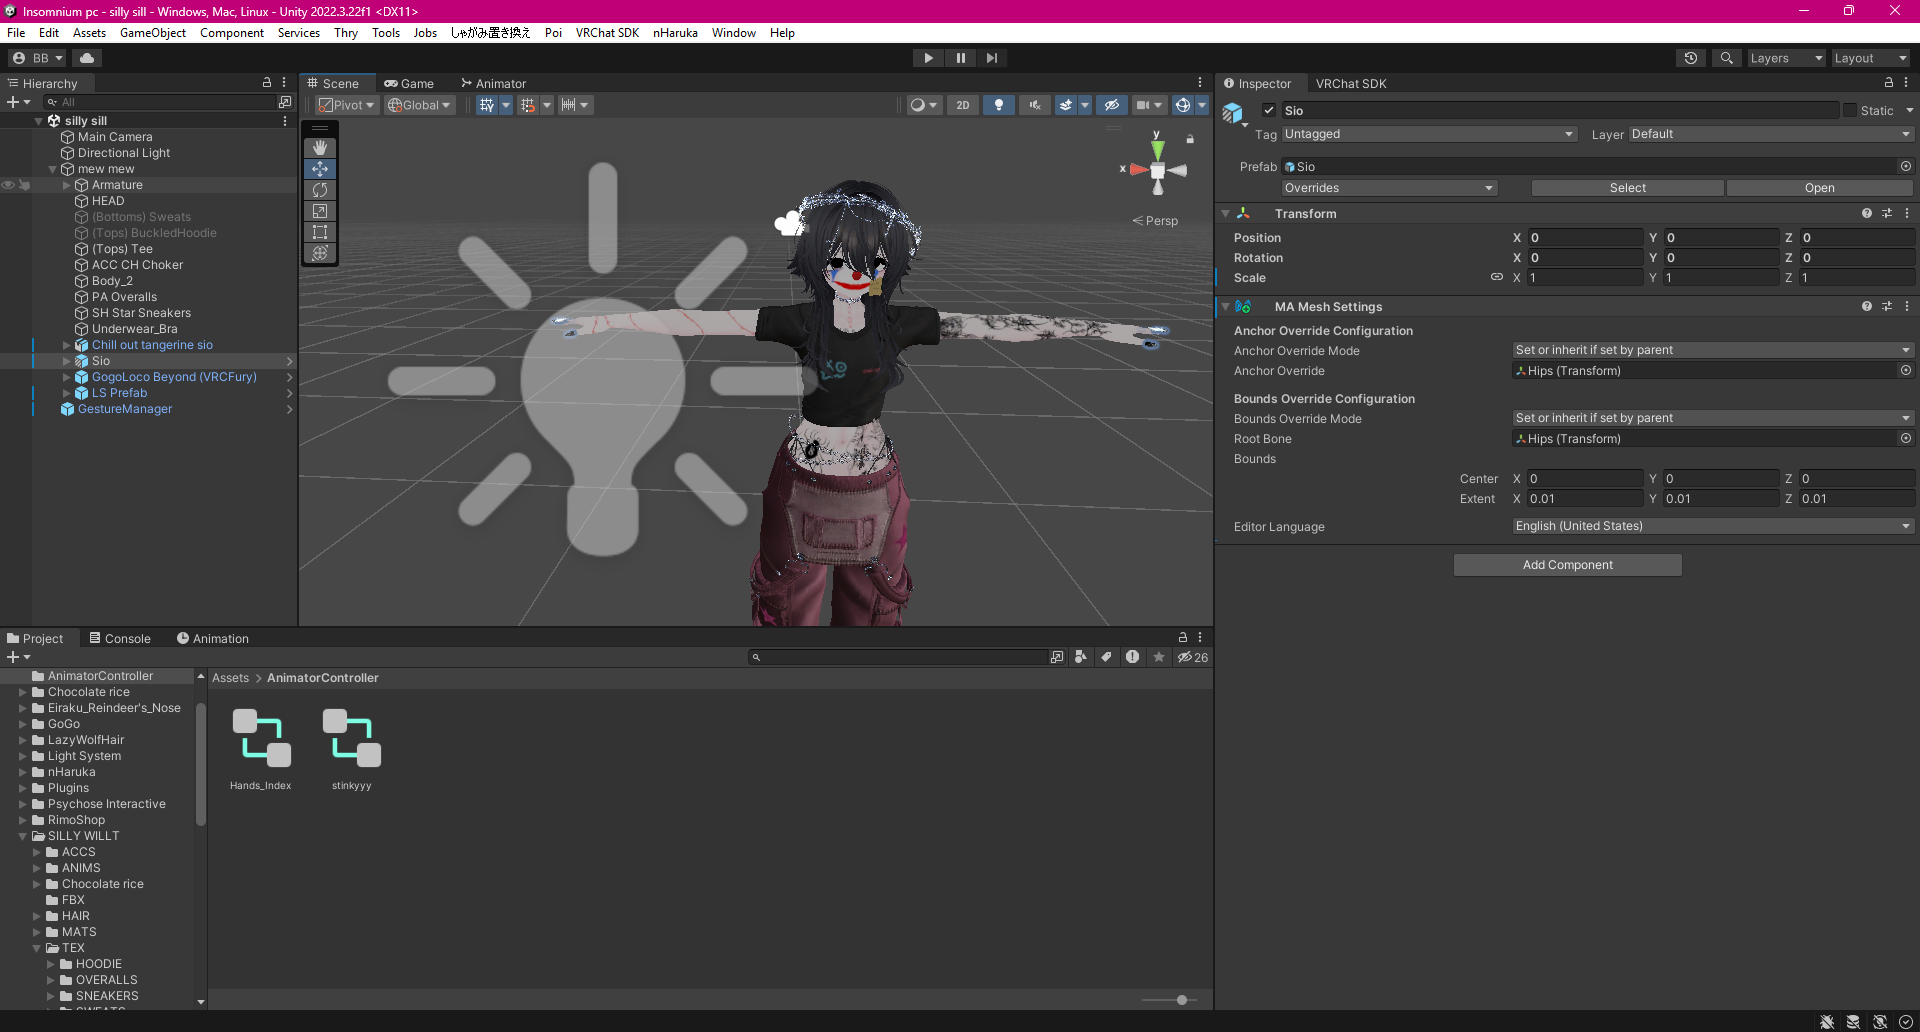
Task: Open the Tag Untagged dropdown
Action: [1429, 134]
